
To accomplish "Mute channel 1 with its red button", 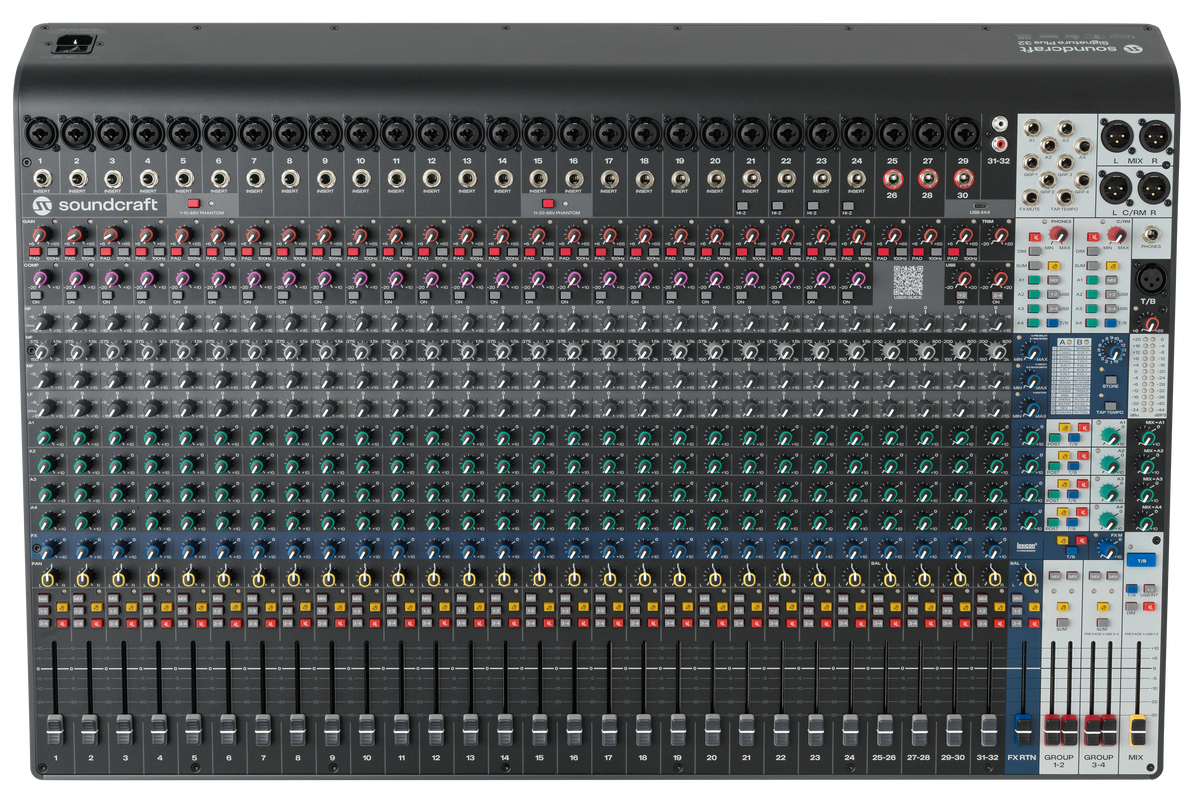I will pos(62,623).
